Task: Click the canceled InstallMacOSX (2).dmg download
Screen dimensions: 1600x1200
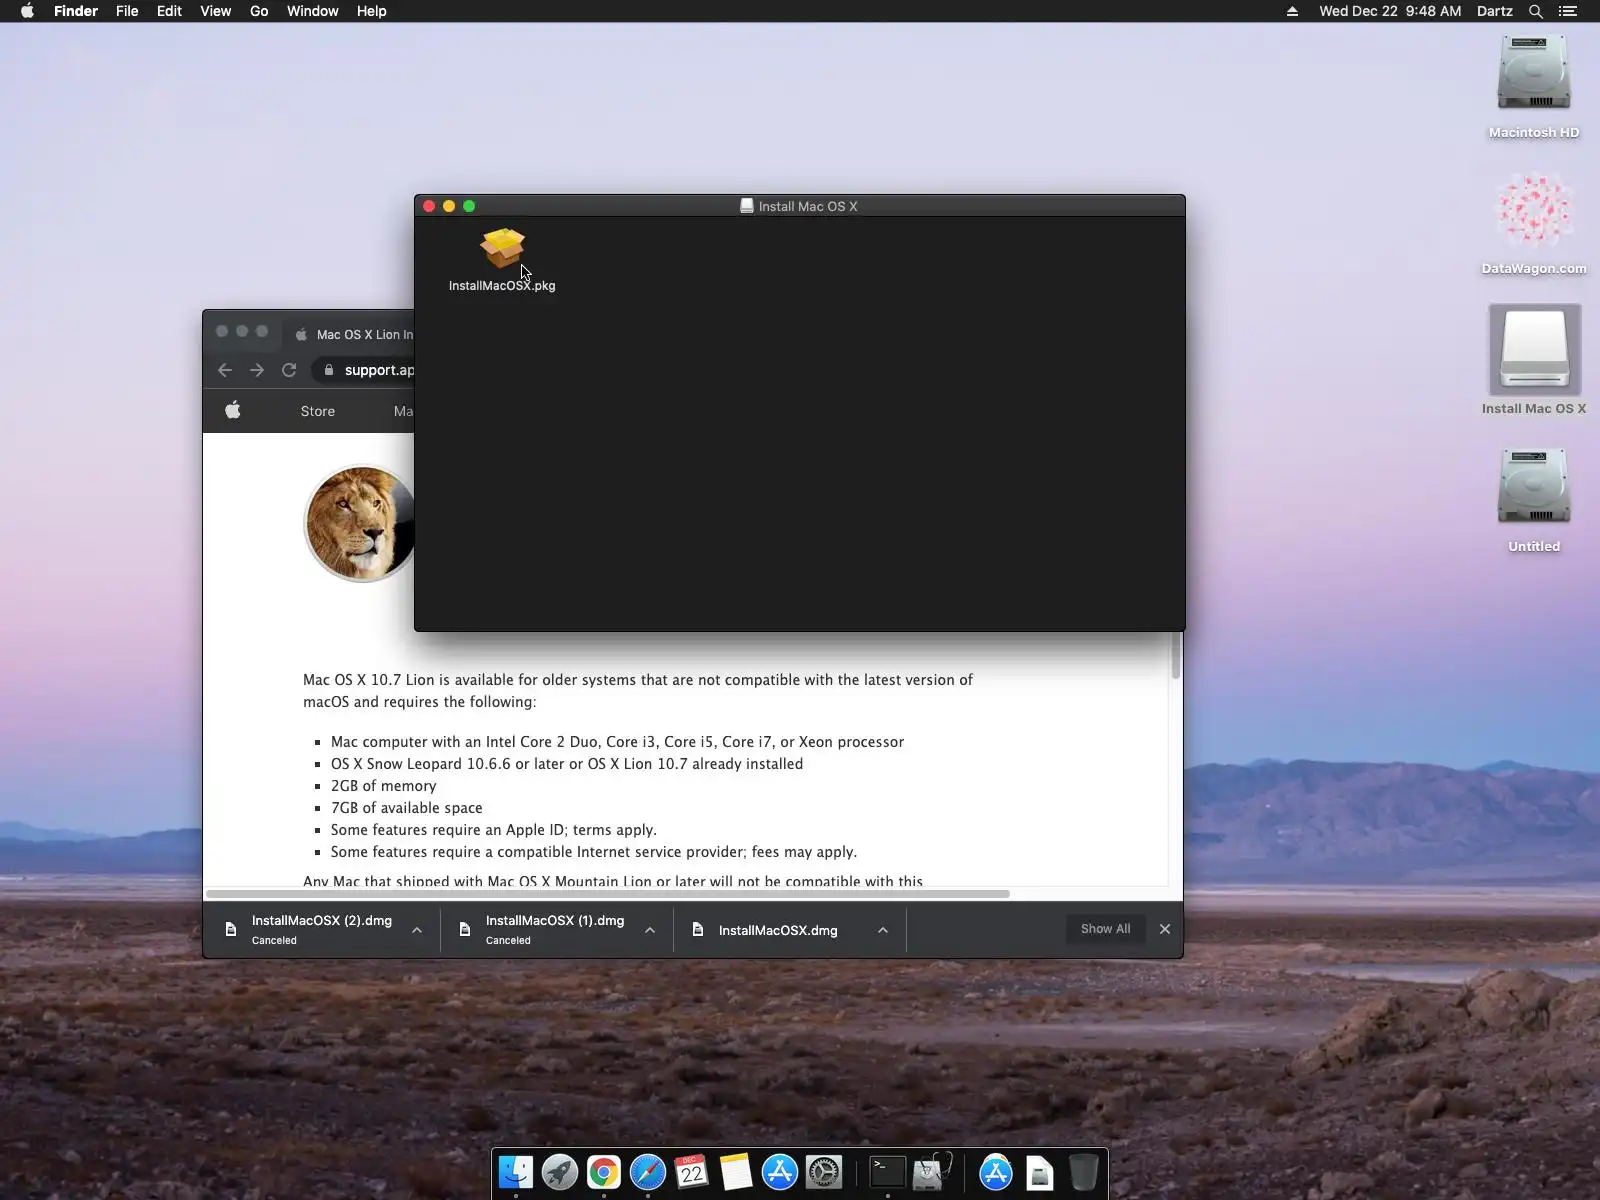Action: pyautogui.click(x=322, y=929)
